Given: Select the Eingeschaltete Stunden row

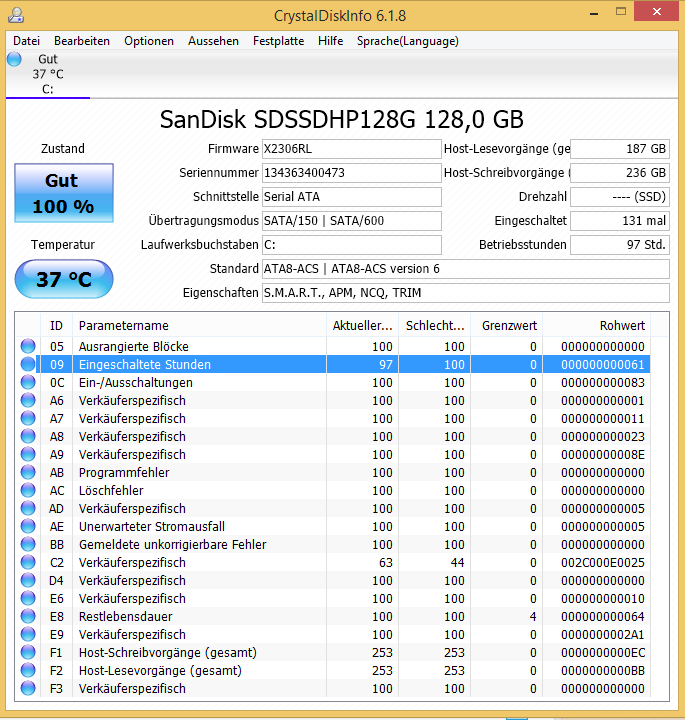Looking at the screenshot, I should (334, 364).
